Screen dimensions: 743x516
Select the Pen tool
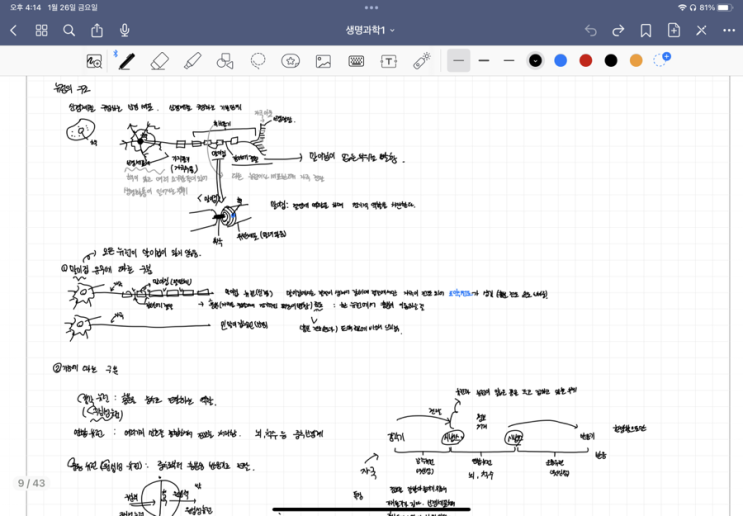pyautogui.click(x=127, y=61)
